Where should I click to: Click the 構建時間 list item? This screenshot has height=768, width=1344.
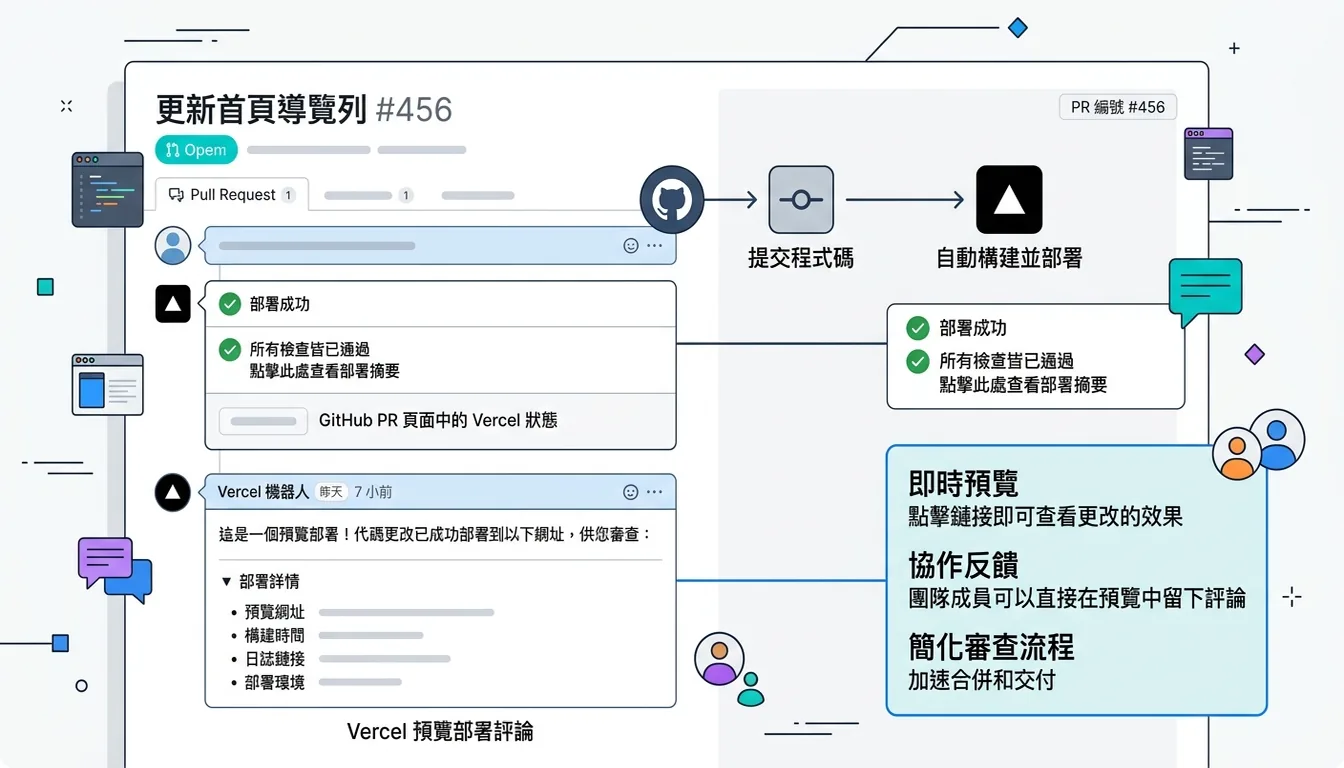(275, 636)
